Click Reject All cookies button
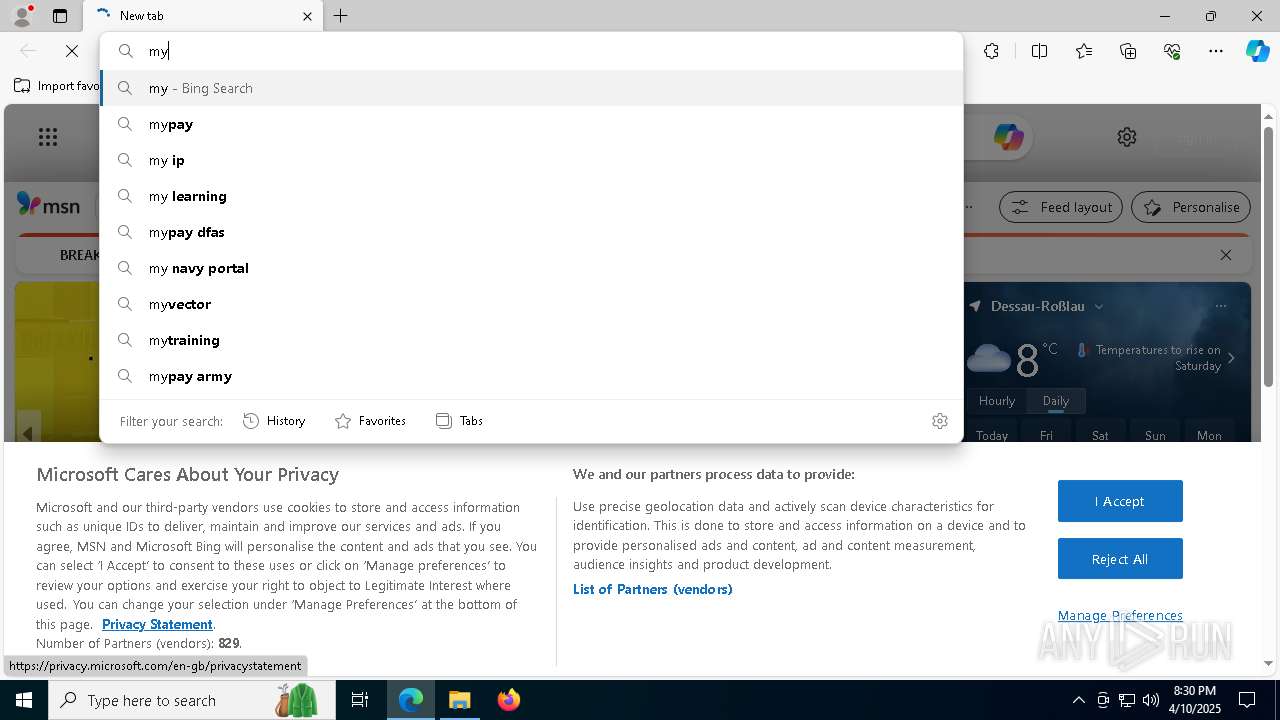Screen dimensions: 1280x720 [1120, 559]
